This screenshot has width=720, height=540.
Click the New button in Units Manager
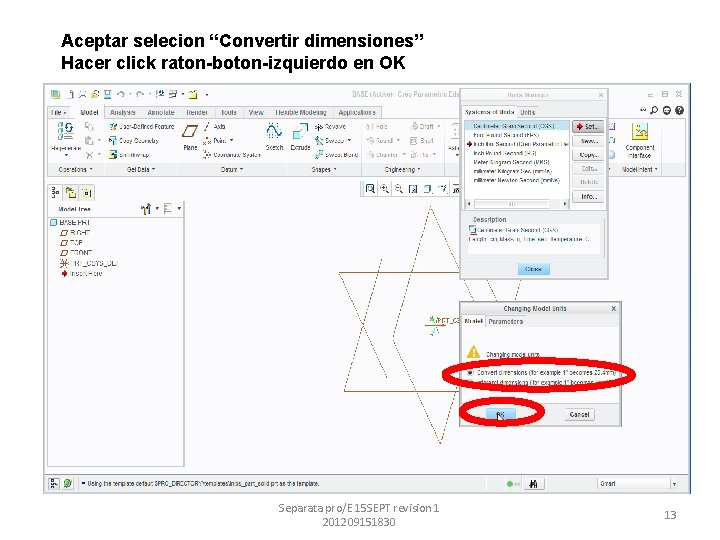[x=588, y=141]
